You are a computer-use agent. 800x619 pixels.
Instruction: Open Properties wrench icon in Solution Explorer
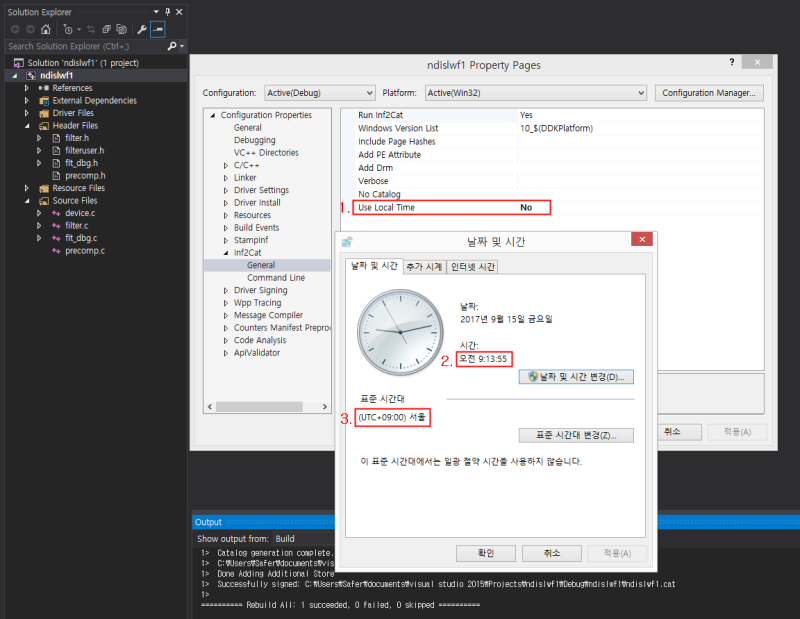coord(142,30)
